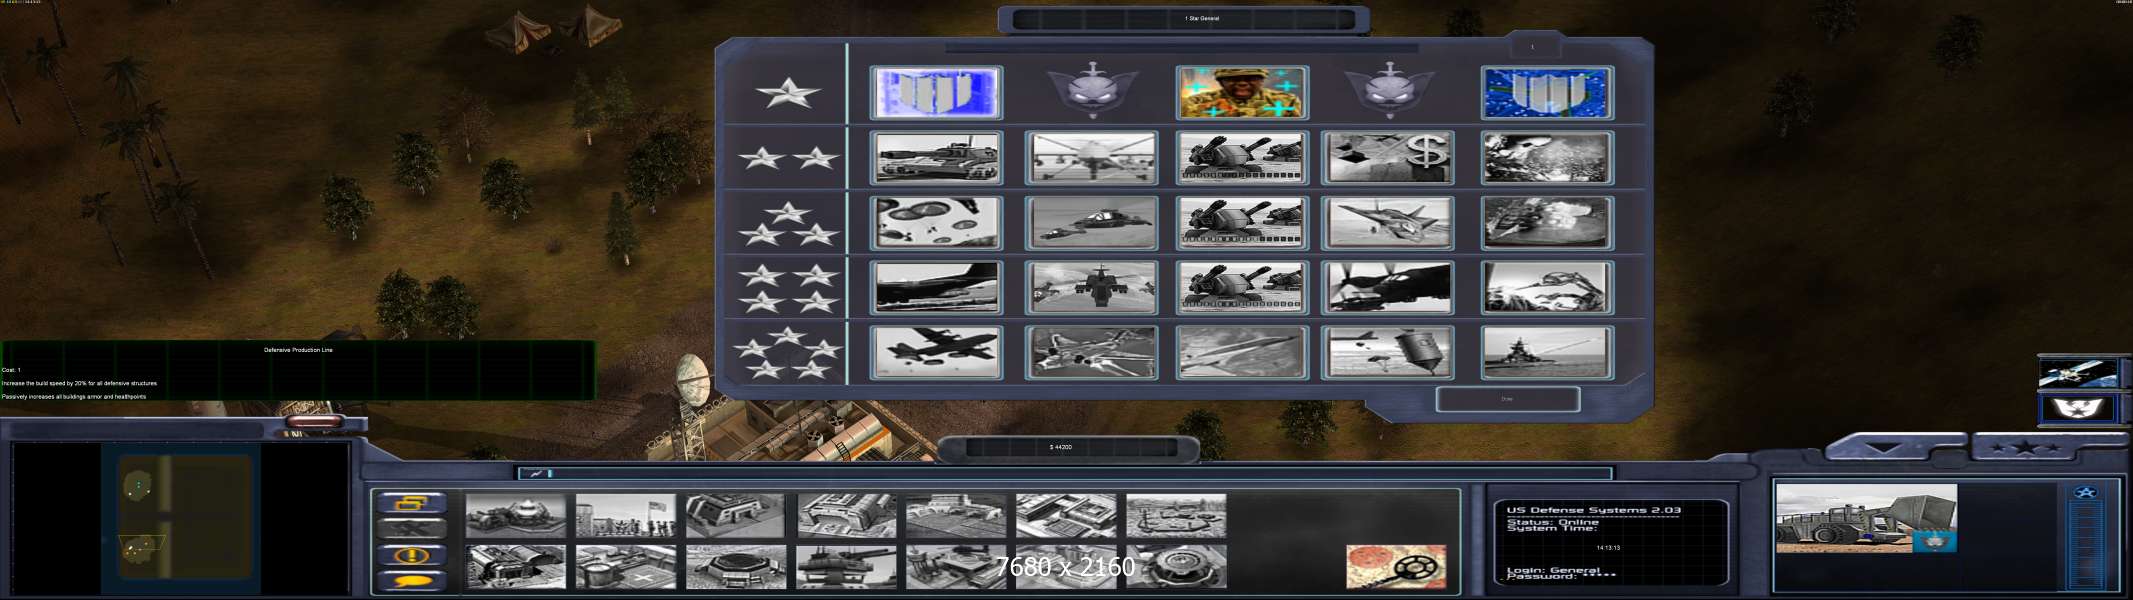Pick the battleship power in five-star row
Image resolution: width=2133 pixels, height=600 pixels.
click(x=1546, y=352)
